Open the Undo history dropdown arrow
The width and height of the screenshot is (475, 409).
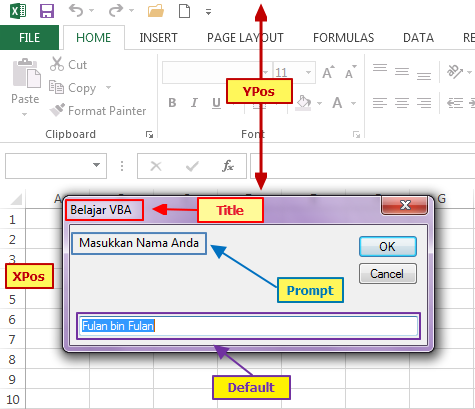point(91,11)
